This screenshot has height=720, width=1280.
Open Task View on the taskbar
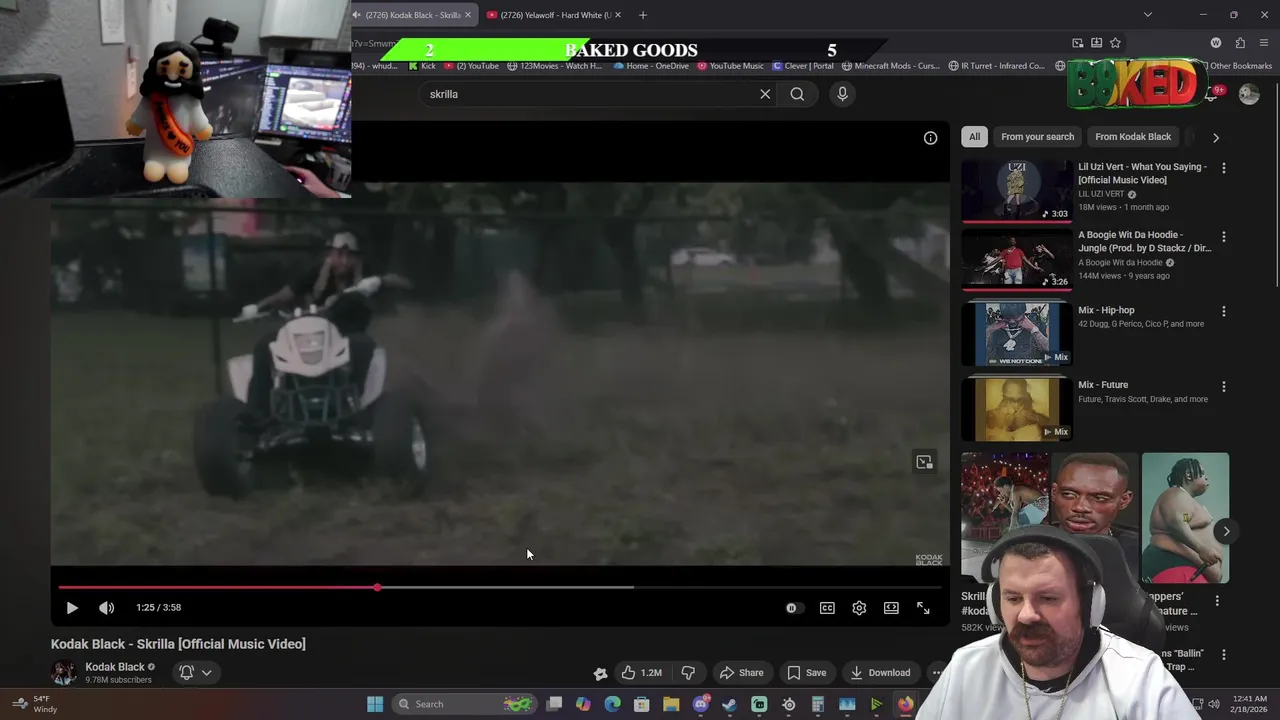pos(554,704)
